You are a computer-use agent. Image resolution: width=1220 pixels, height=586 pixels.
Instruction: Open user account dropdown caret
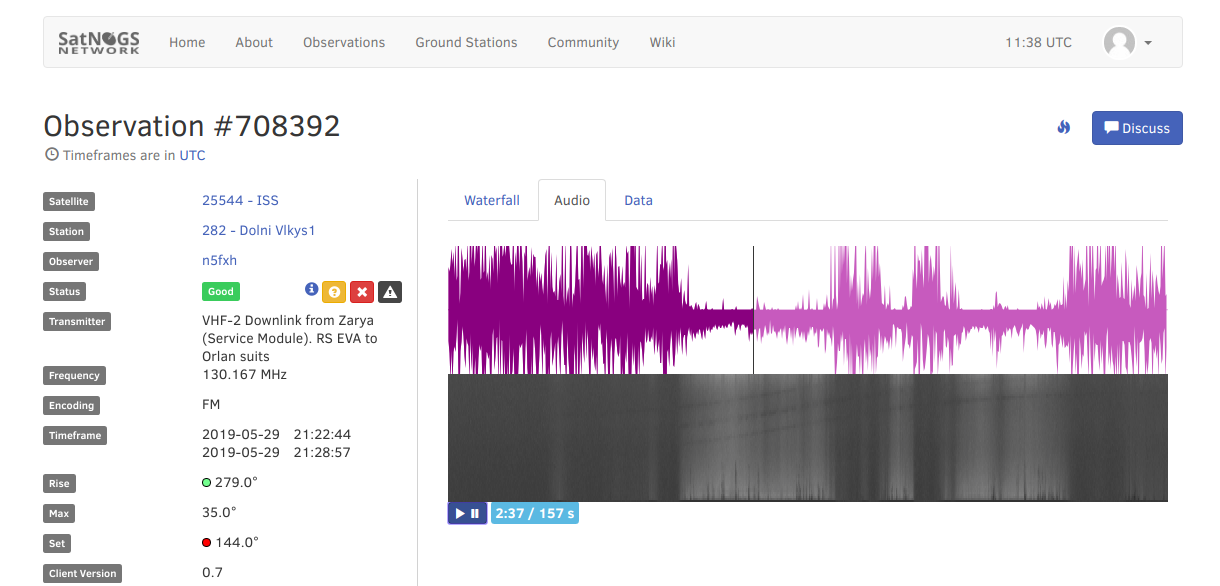coord(1148,43)
